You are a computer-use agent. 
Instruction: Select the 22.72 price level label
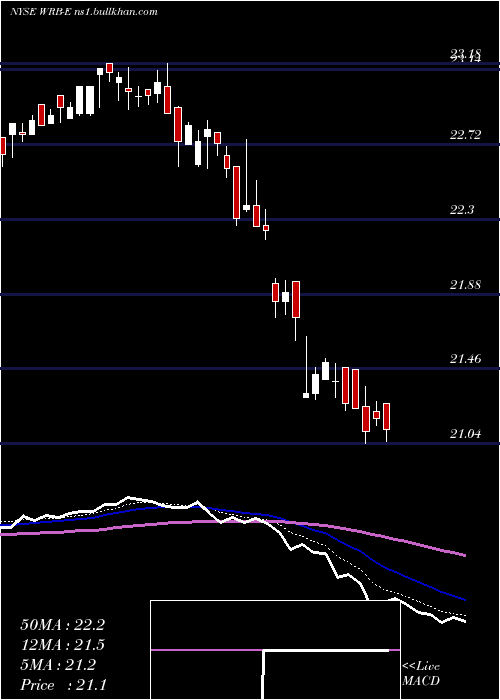pos(466,134)
